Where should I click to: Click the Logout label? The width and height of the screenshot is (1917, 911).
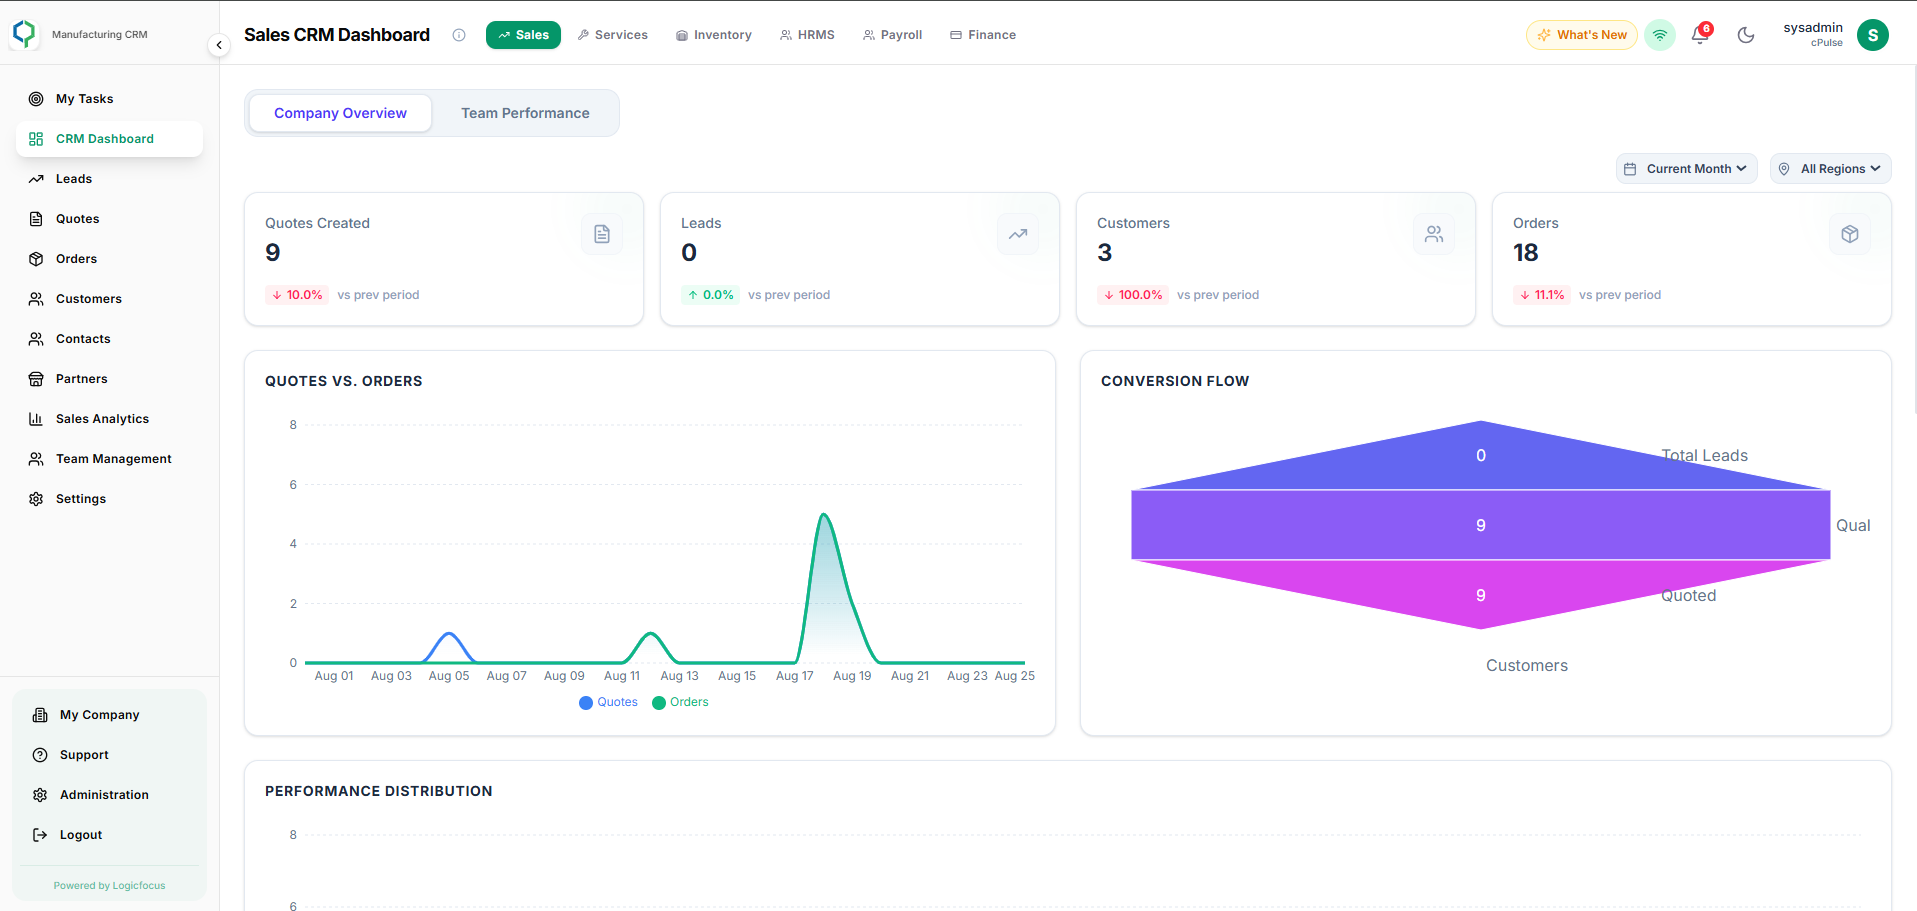click(x=81, y=835)
